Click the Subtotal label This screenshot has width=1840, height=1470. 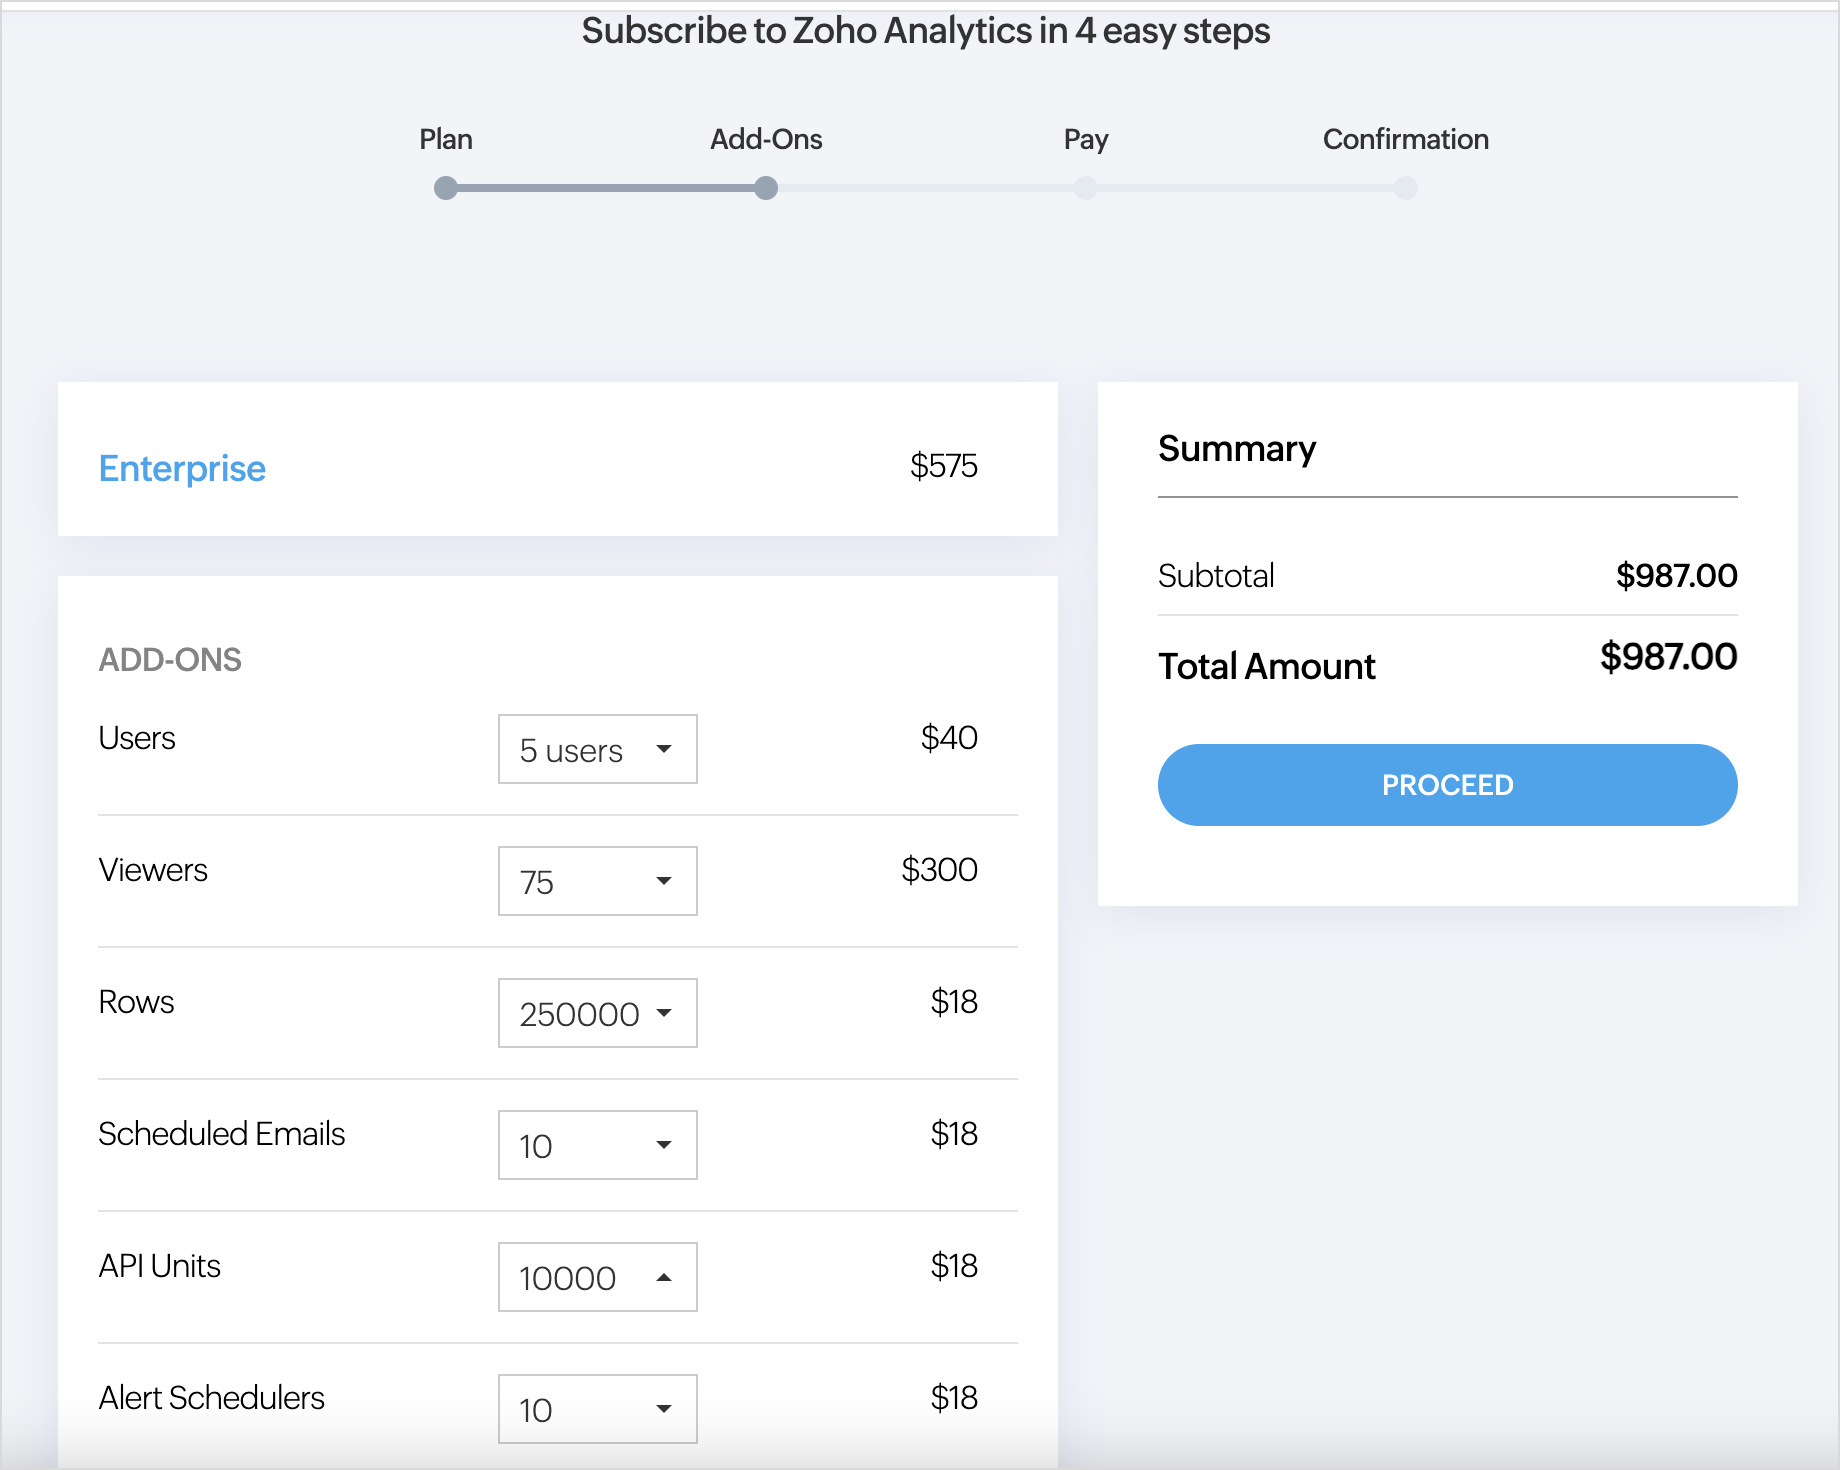click(x=1216, y=576)
